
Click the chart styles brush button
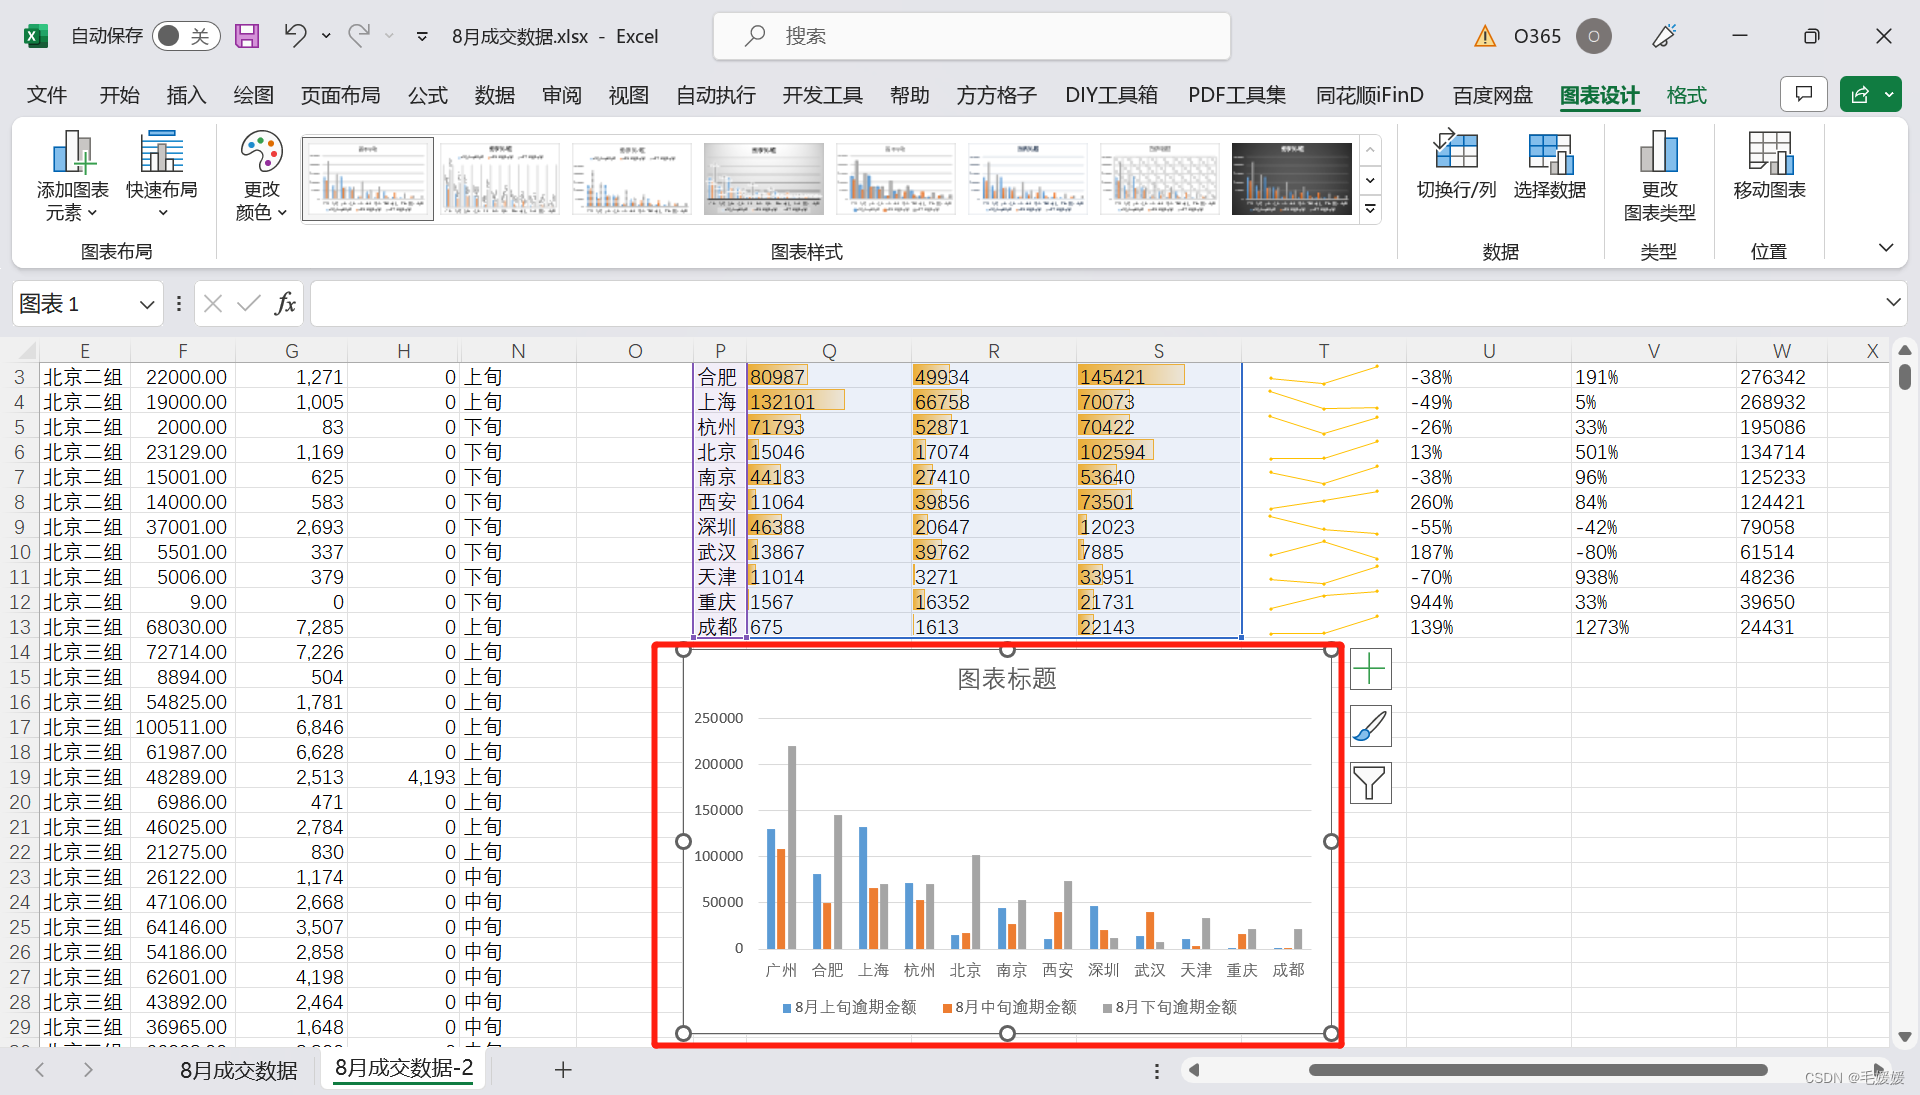pyautogui.click(x=1370, y=726)
